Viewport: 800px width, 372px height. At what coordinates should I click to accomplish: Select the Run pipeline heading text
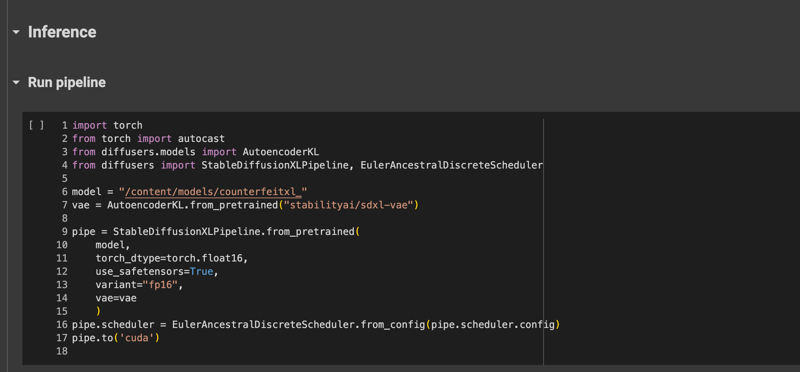point(67,83)
